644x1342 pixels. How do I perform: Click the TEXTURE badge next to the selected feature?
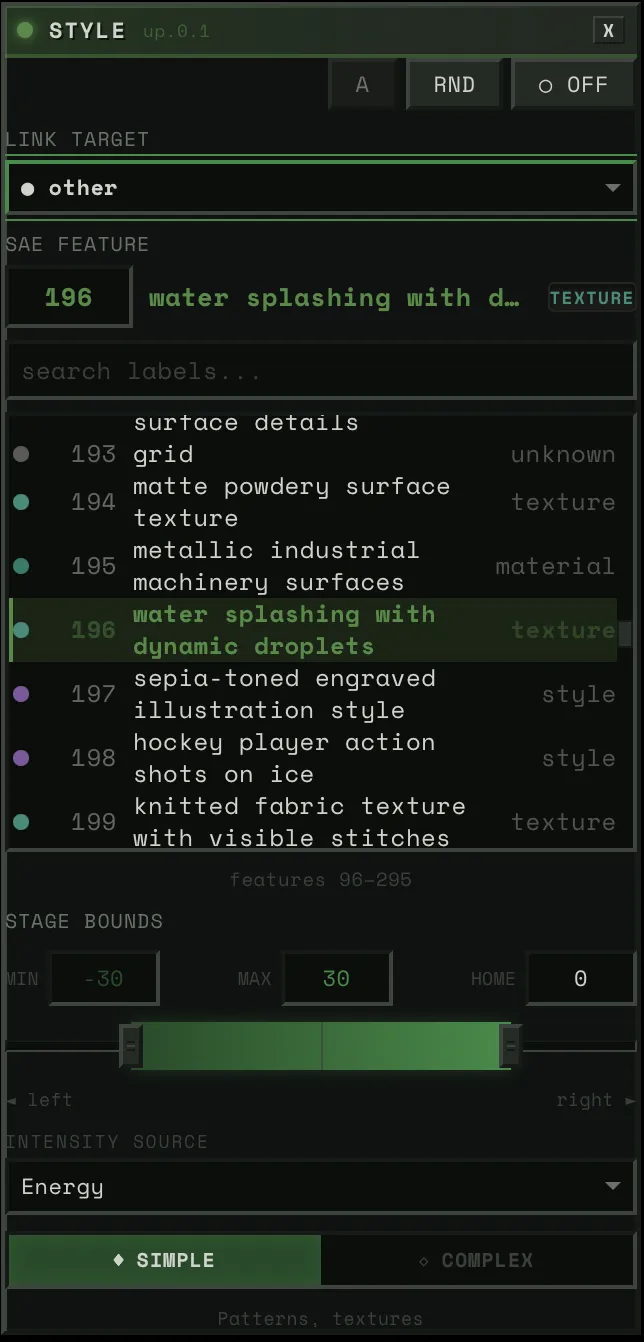click(591, 297)
